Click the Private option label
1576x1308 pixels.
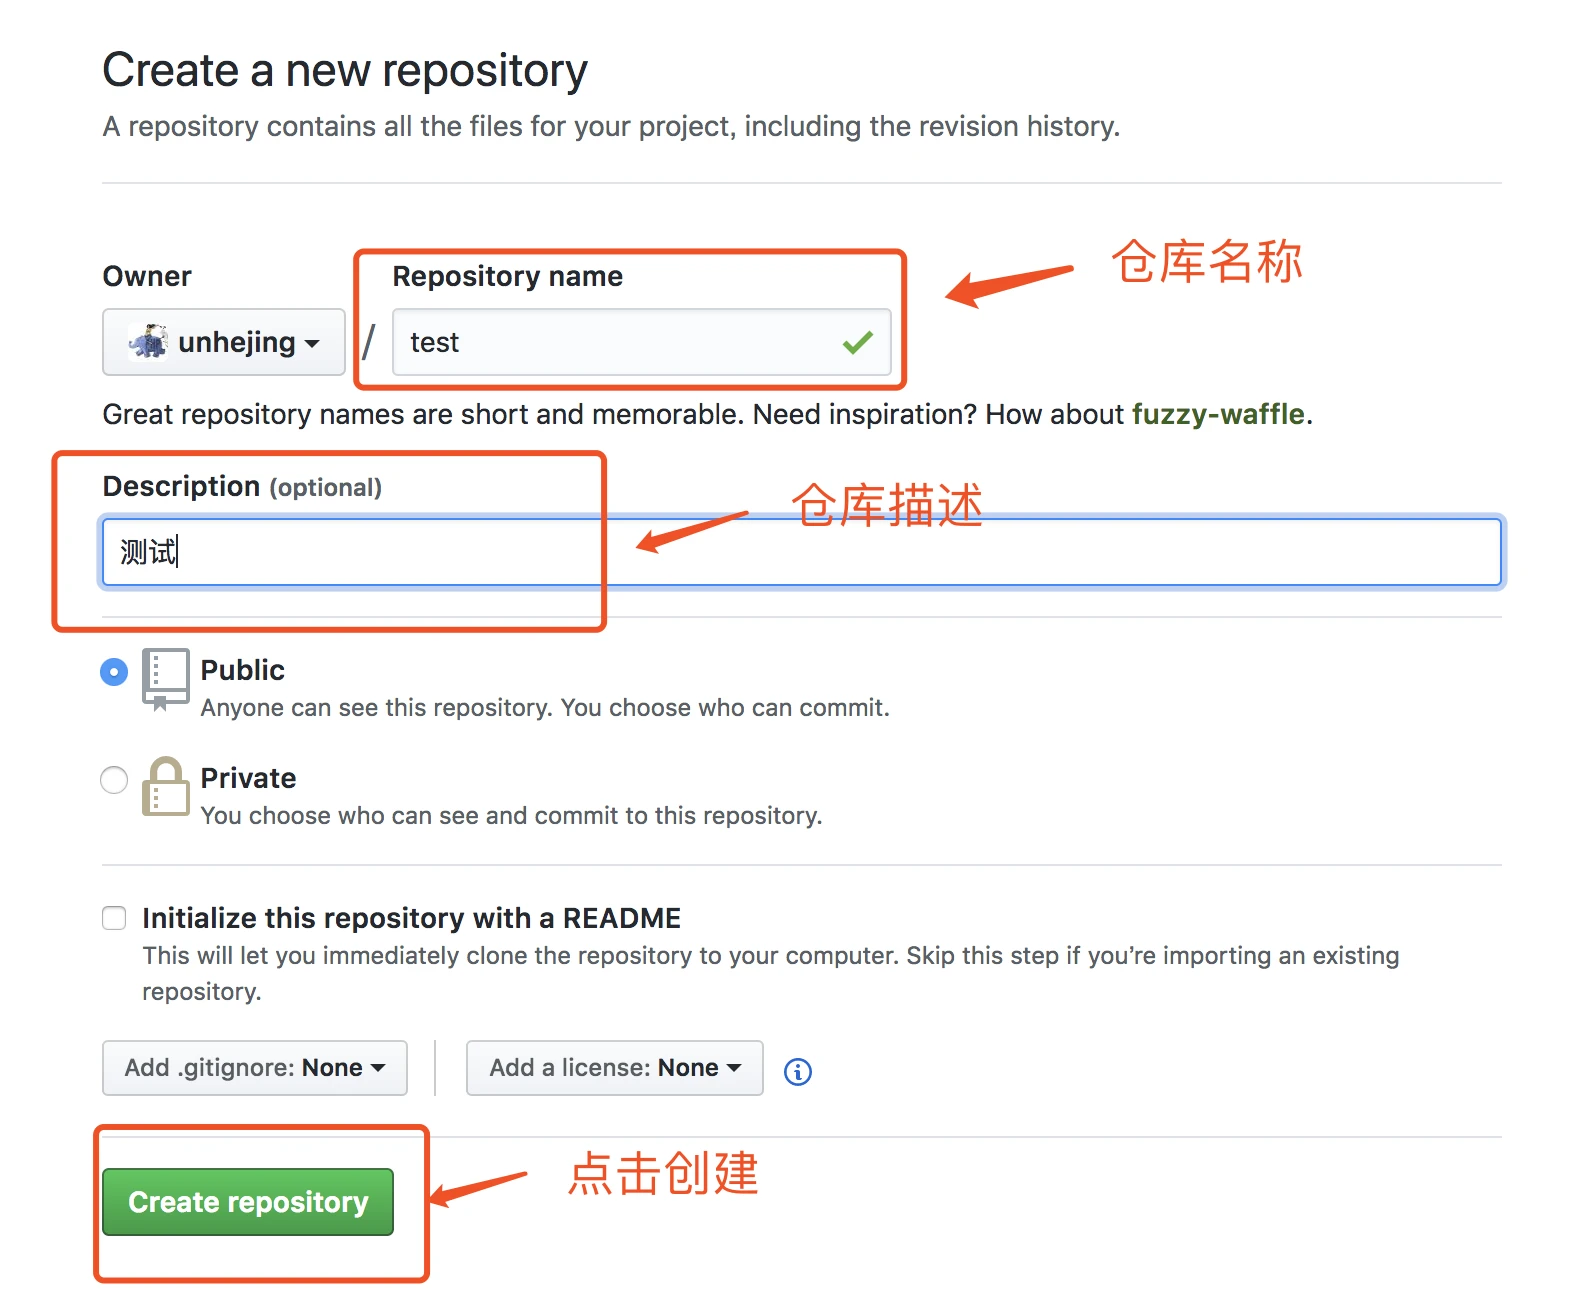(248, 778)
